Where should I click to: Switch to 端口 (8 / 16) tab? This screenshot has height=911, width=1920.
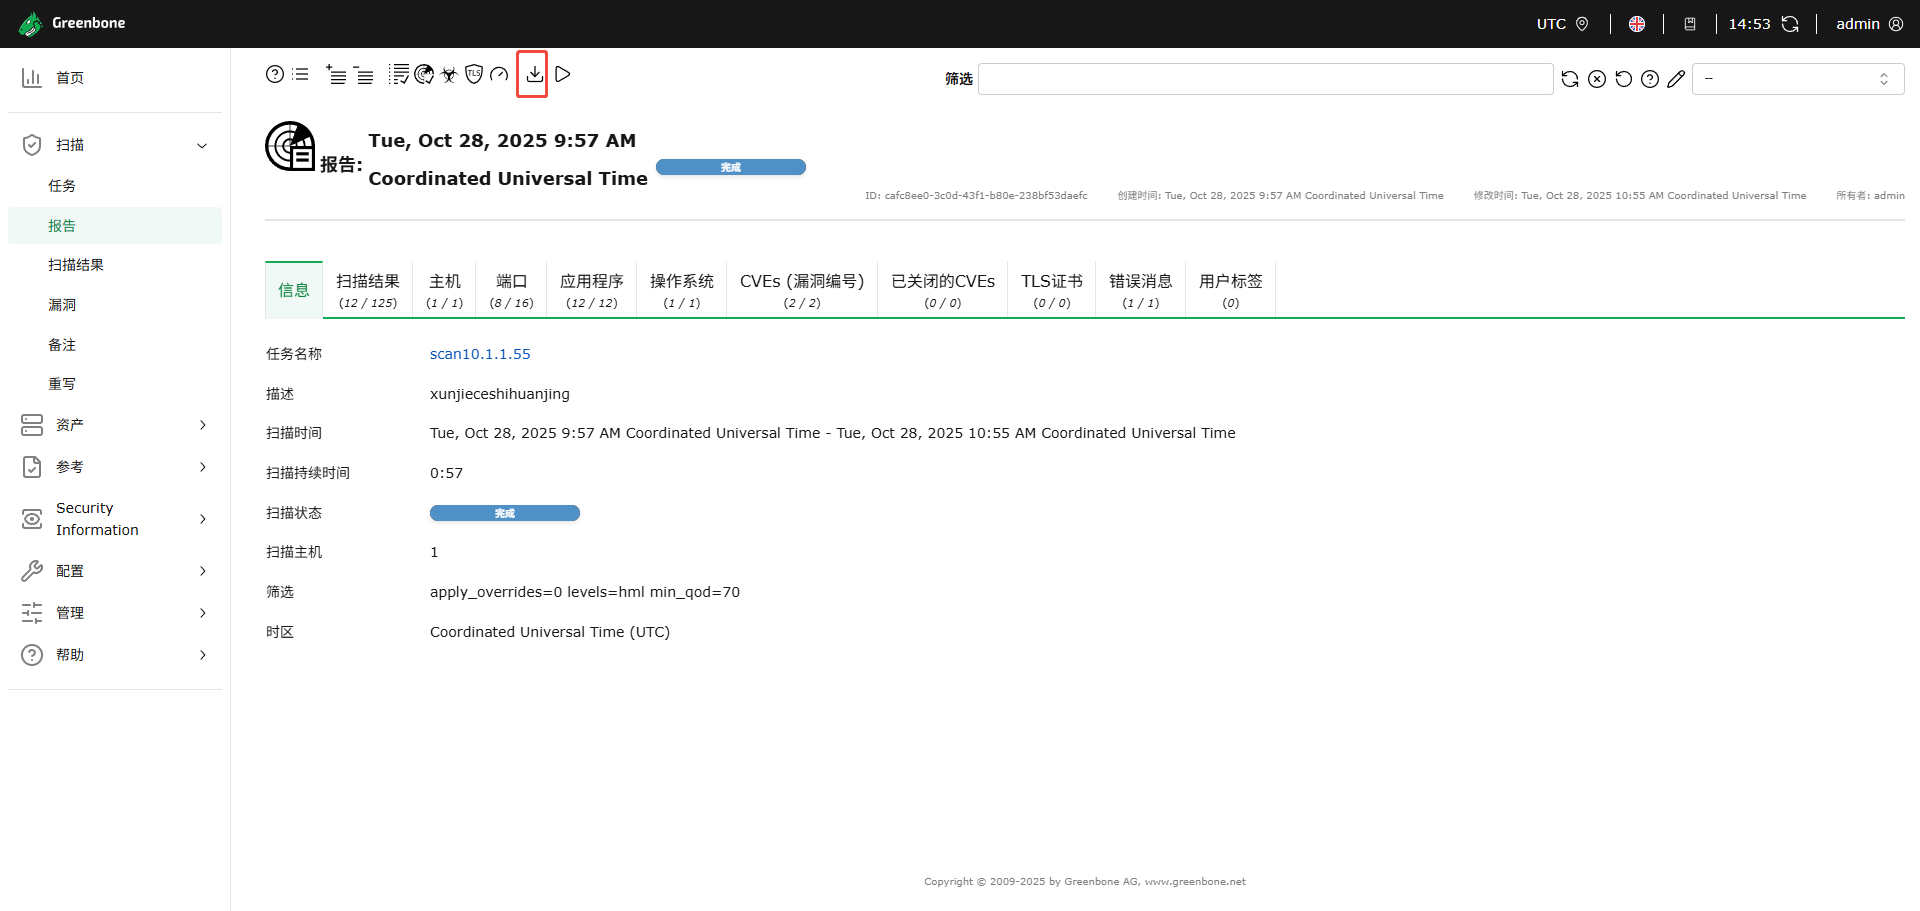(x=511, y=290)
